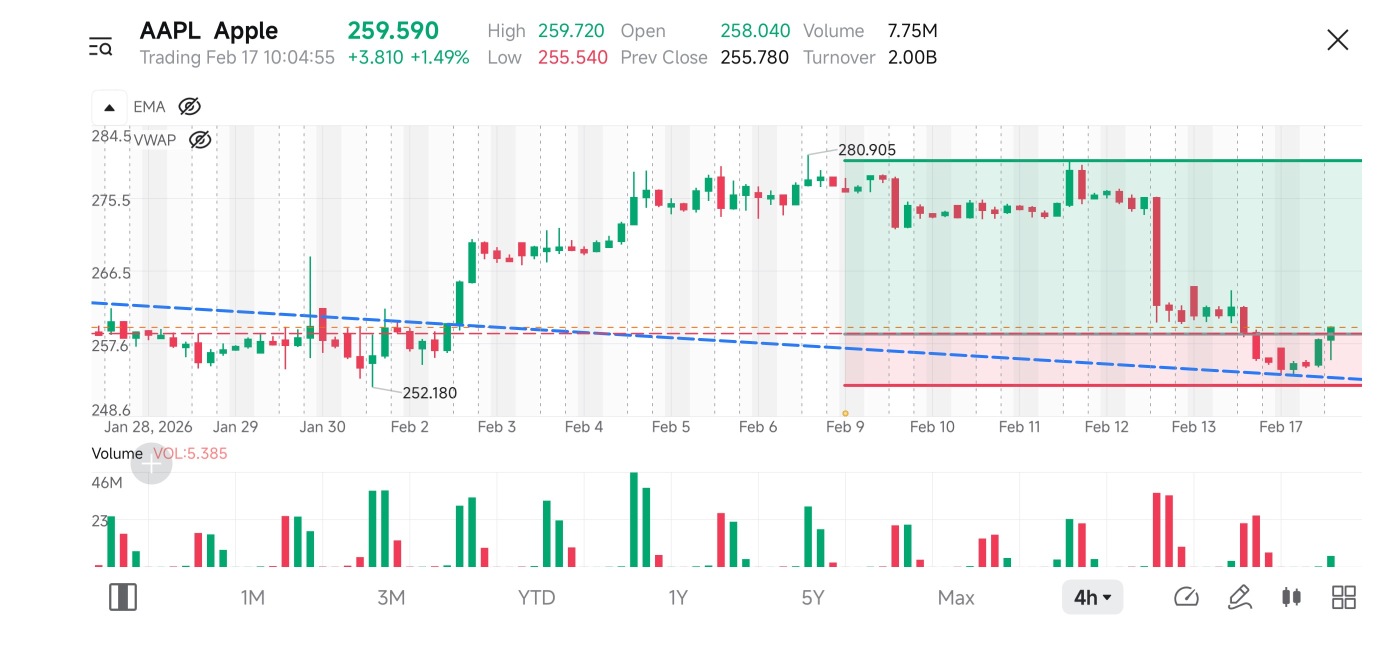Close the AAPL chart view
The image size is (1398, 645).
click(x=1337, y=40)
